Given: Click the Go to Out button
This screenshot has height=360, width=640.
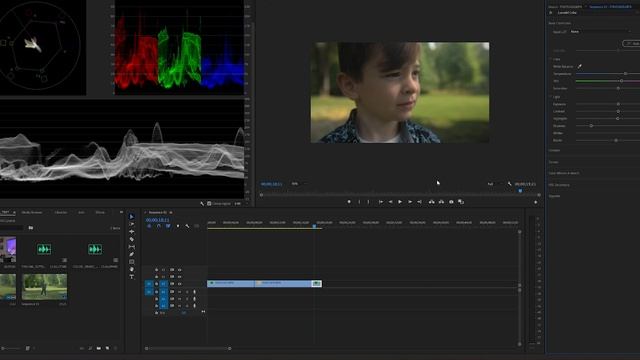Looking at the screenshot, I should [x=420, y=202].
